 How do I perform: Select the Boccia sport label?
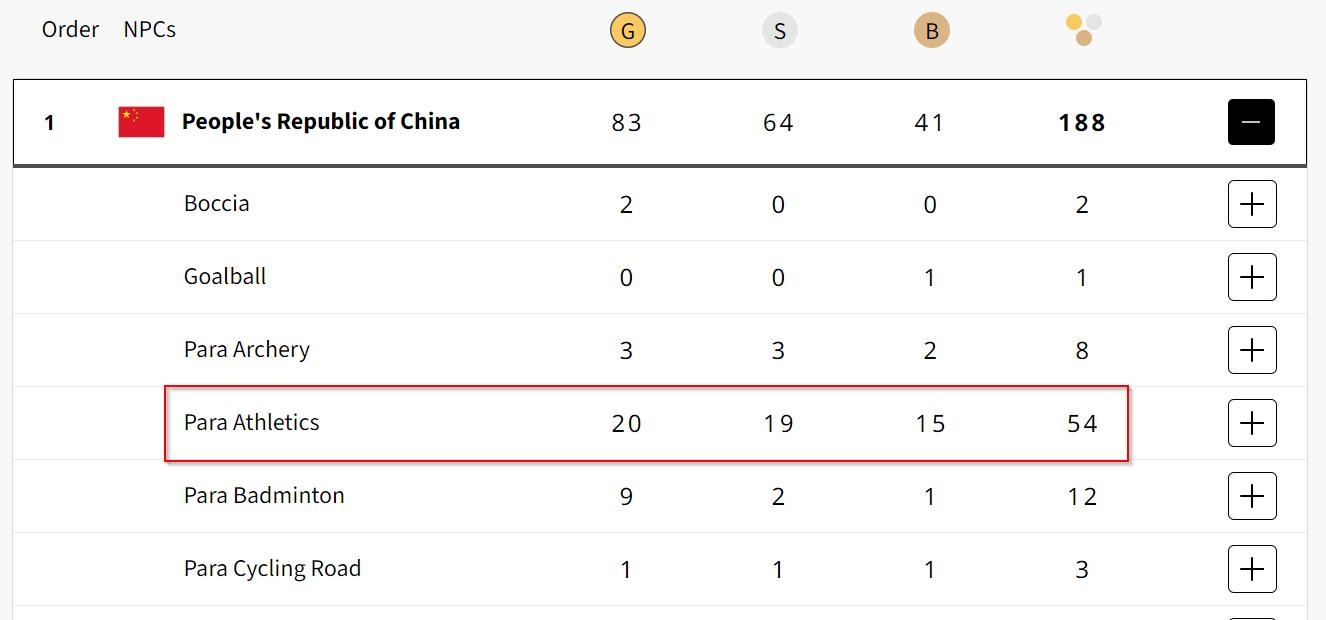[216, 204]
